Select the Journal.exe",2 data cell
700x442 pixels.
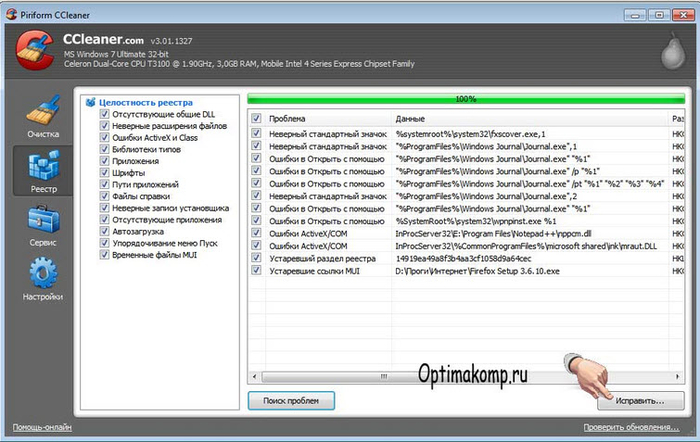[x=486, y=196]
